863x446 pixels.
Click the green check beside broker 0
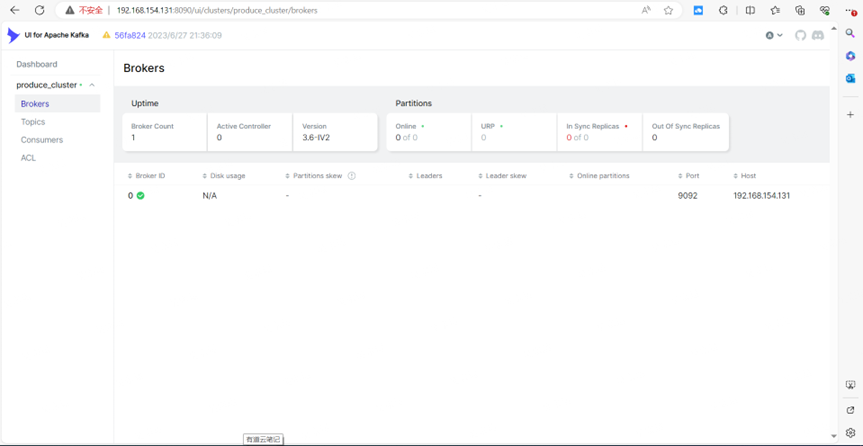140,195
